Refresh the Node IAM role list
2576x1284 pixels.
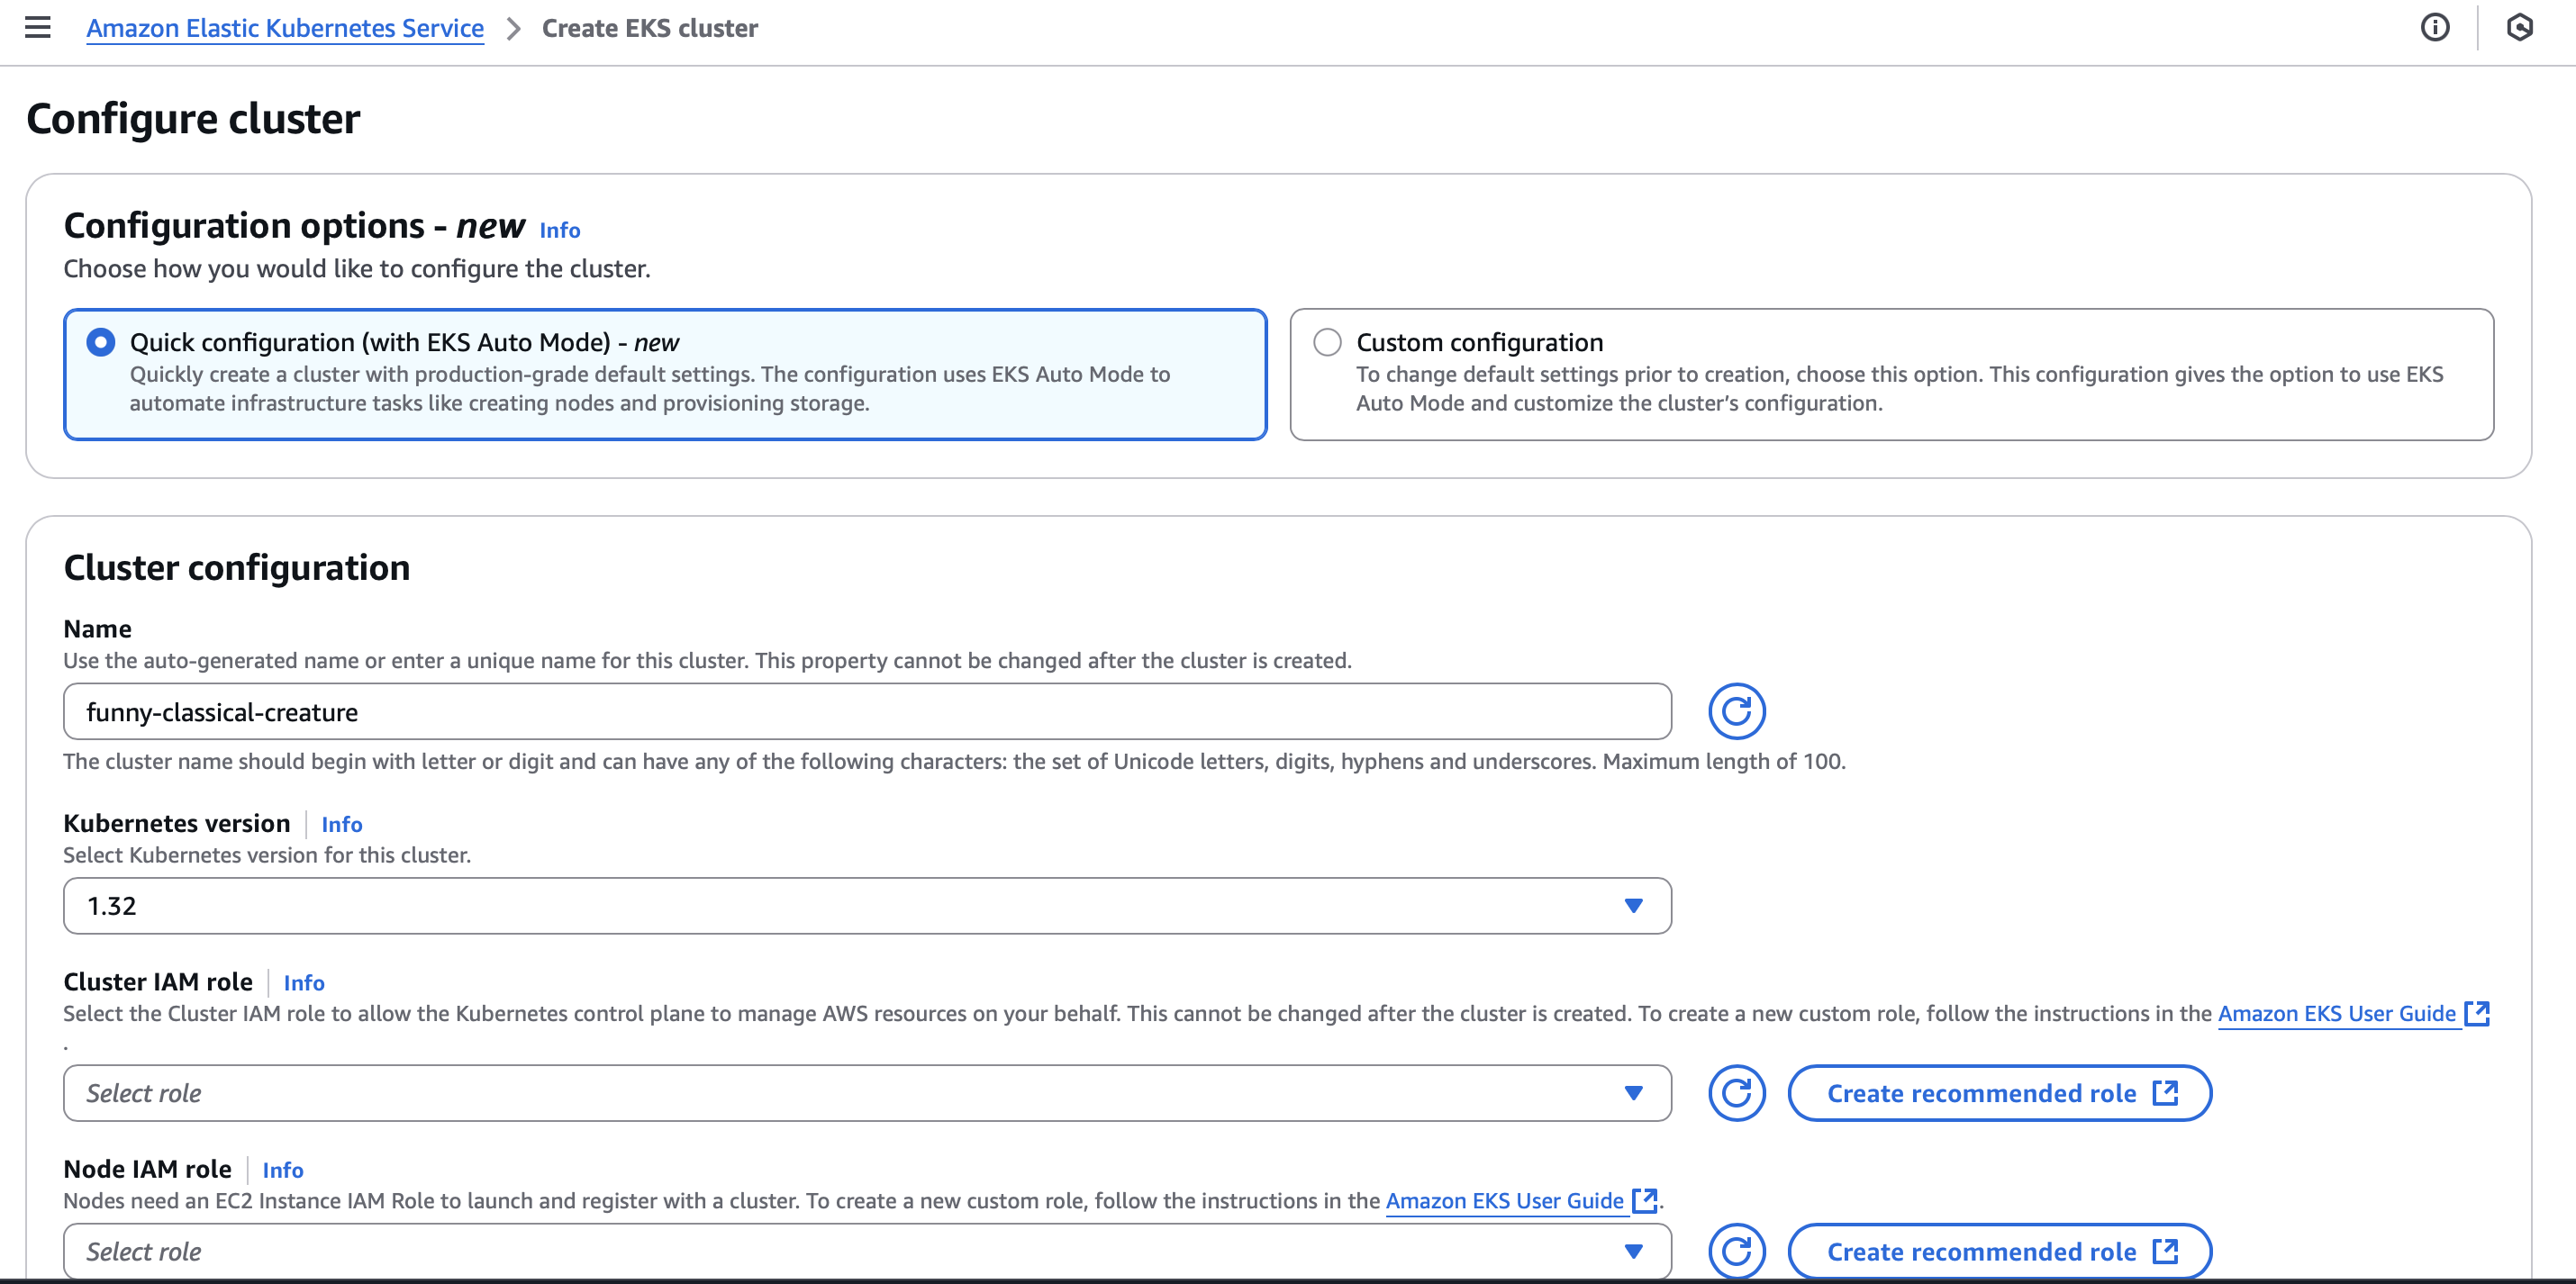pyautogui.click(x=1736, y=1250)
